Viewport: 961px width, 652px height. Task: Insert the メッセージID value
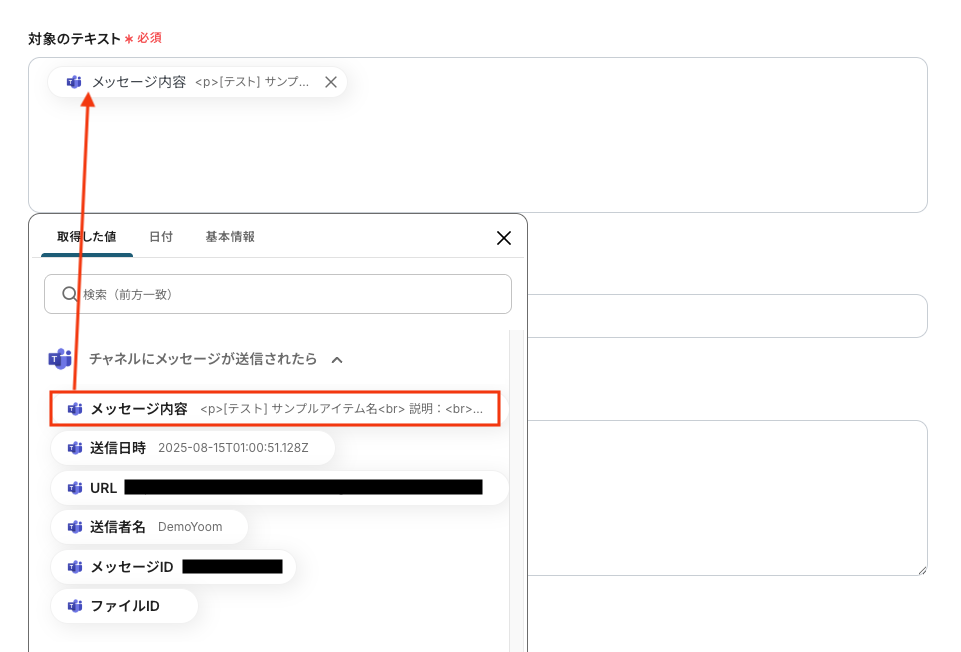(x=173, y=567)
